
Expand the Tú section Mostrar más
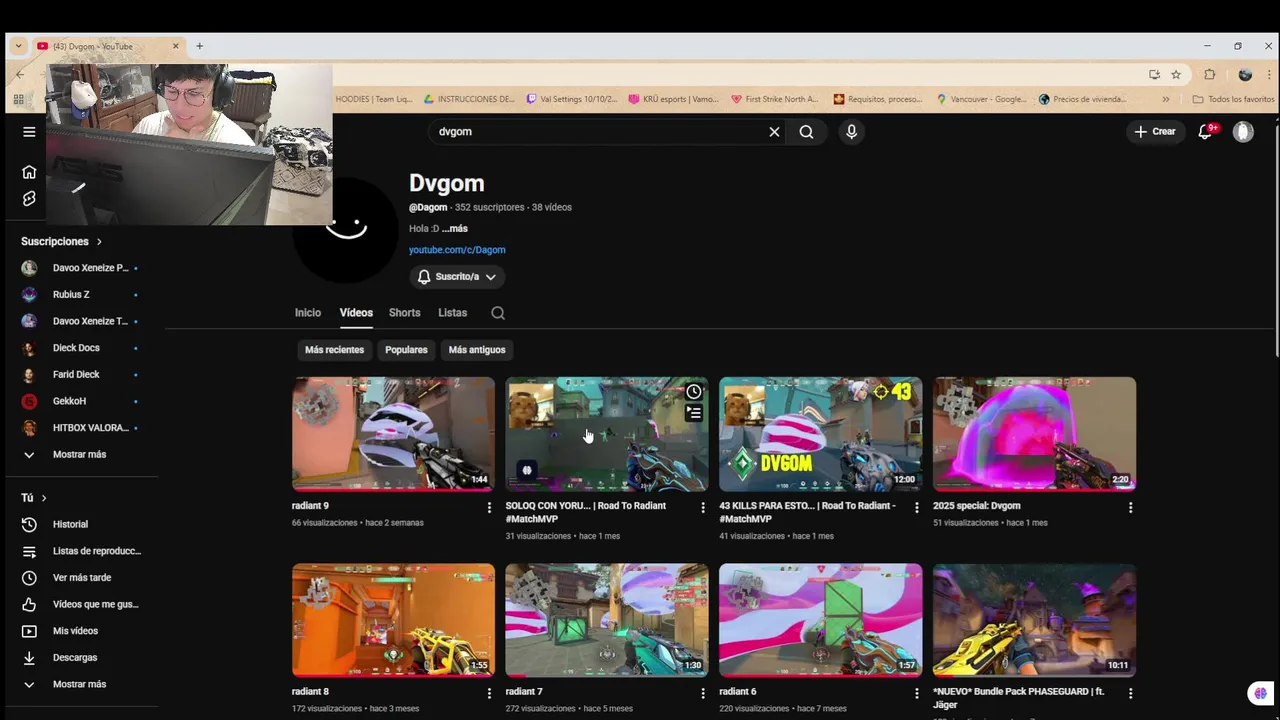pos(82,684)
